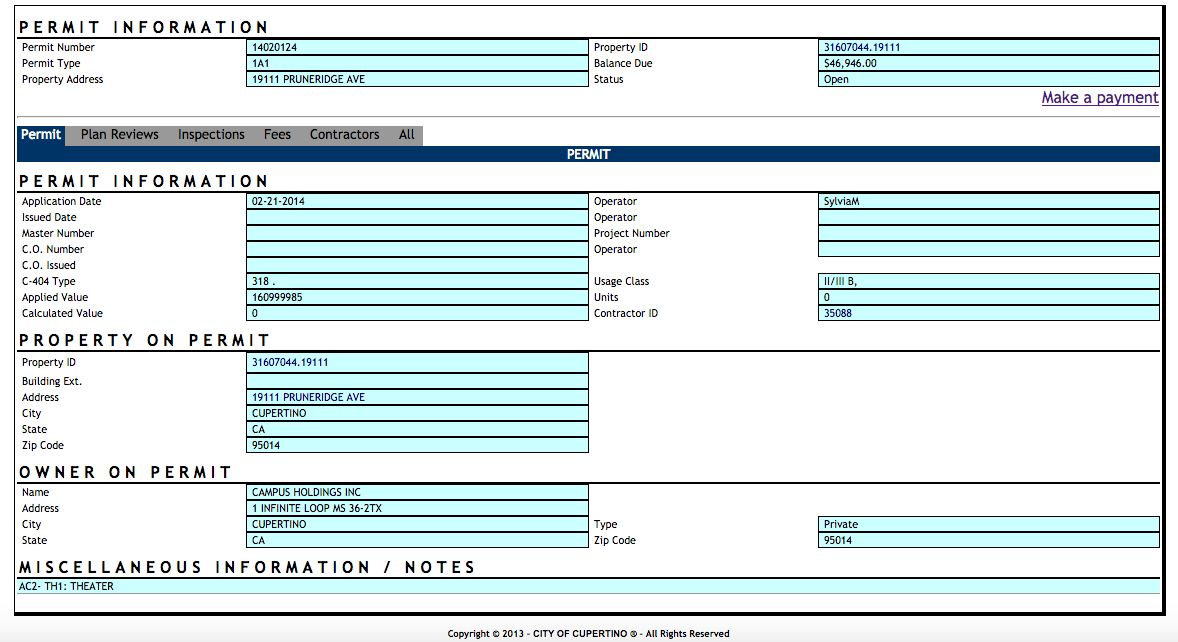1178x642 pixels.
Task: Click the owner Name field CAMPUS HOLDINGS INC
Action: point(417,493)
